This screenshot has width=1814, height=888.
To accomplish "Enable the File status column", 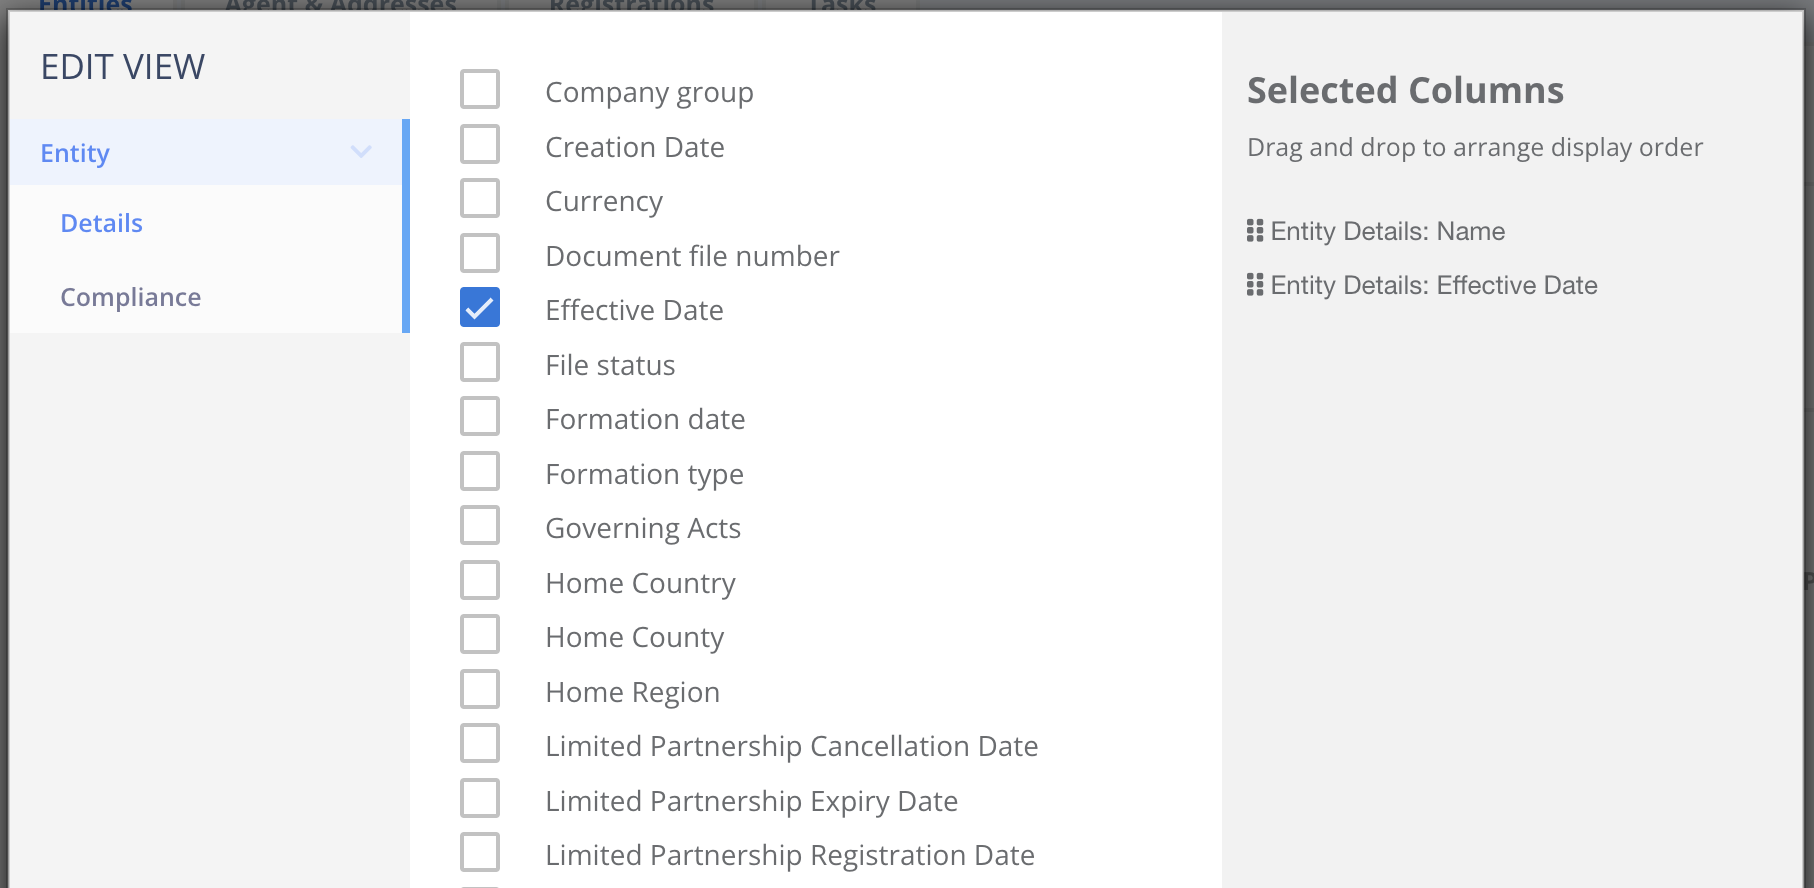I will point(480,363).
